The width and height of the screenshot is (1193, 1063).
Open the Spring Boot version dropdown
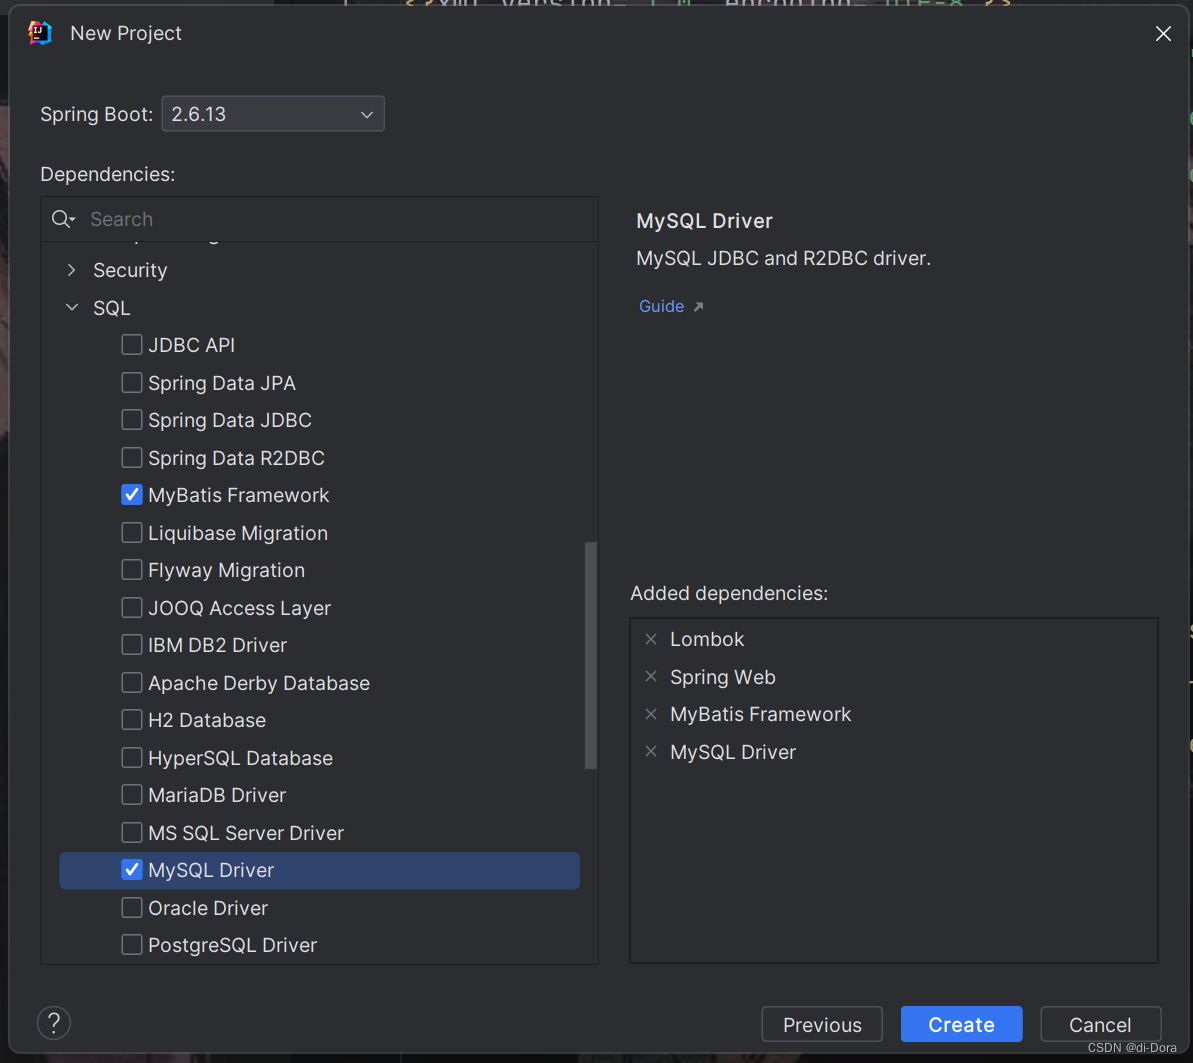273,114
